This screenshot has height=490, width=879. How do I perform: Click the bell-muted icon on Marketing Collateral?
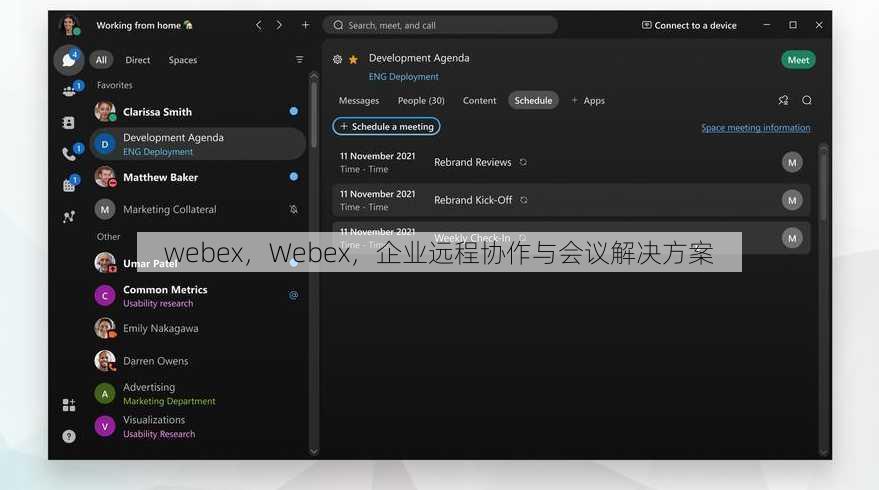pyautogui.click(x=293, y=209)
